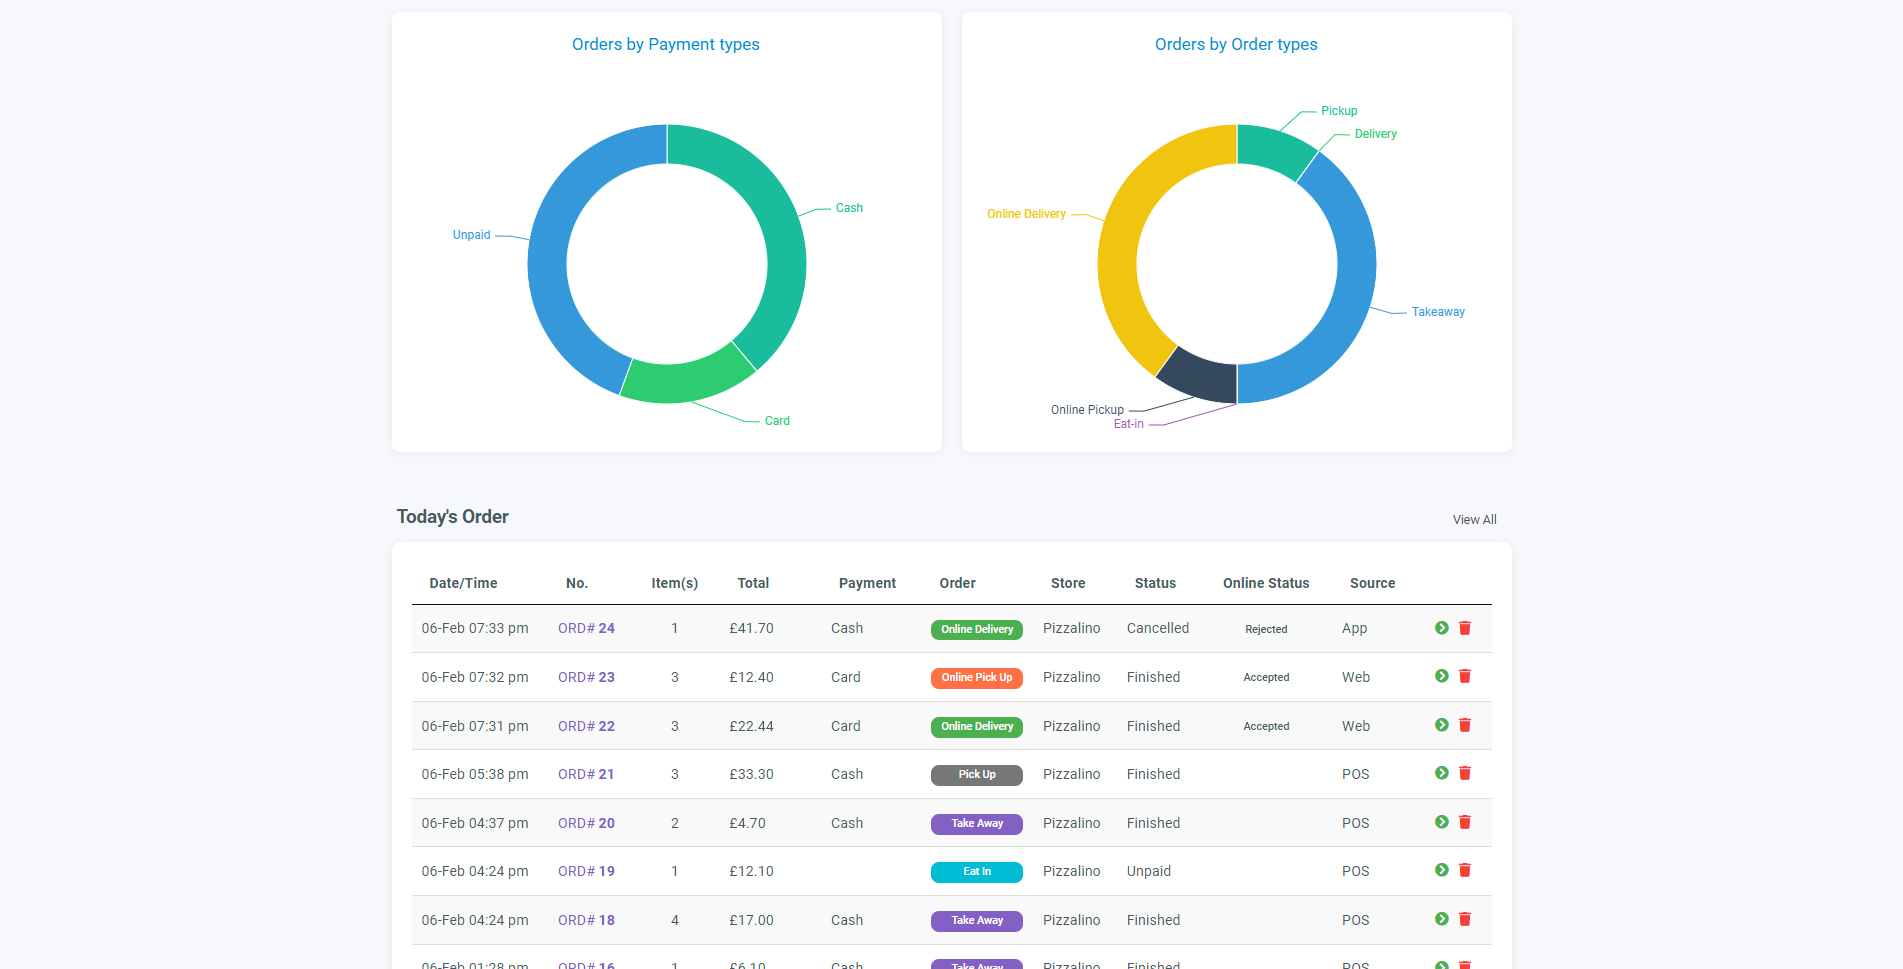Open details arrow icon for ORD# 24

[x=1441, y=628]
